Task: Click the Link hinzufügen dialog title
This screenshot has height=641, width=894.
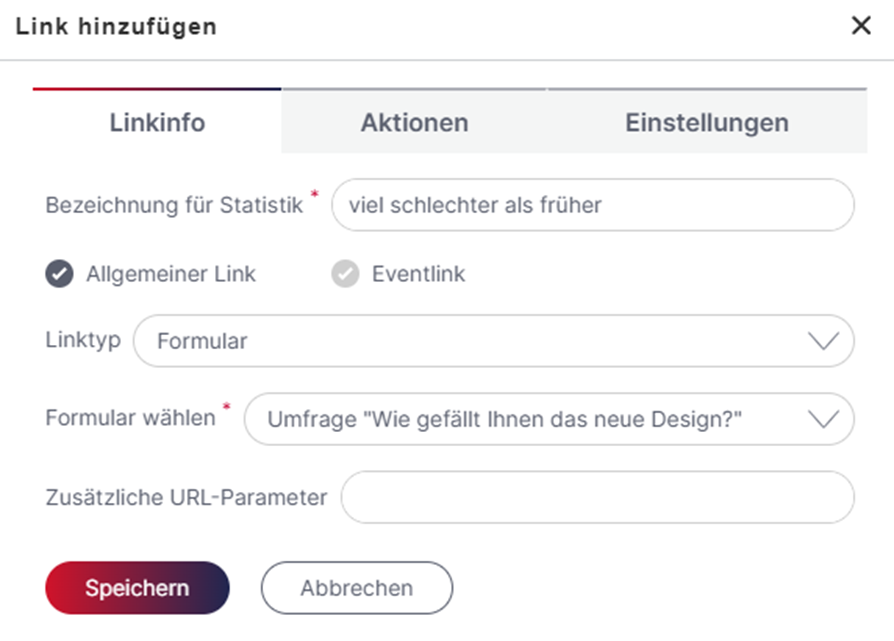Action: (116, 27)
